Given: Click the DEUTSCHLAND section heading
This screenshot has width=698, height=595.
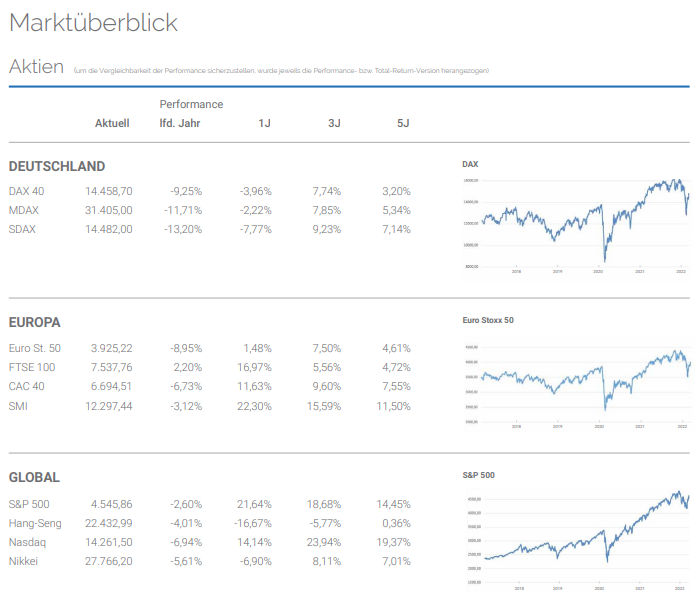Looking at the screenshot, I should (x=57, y=166).
